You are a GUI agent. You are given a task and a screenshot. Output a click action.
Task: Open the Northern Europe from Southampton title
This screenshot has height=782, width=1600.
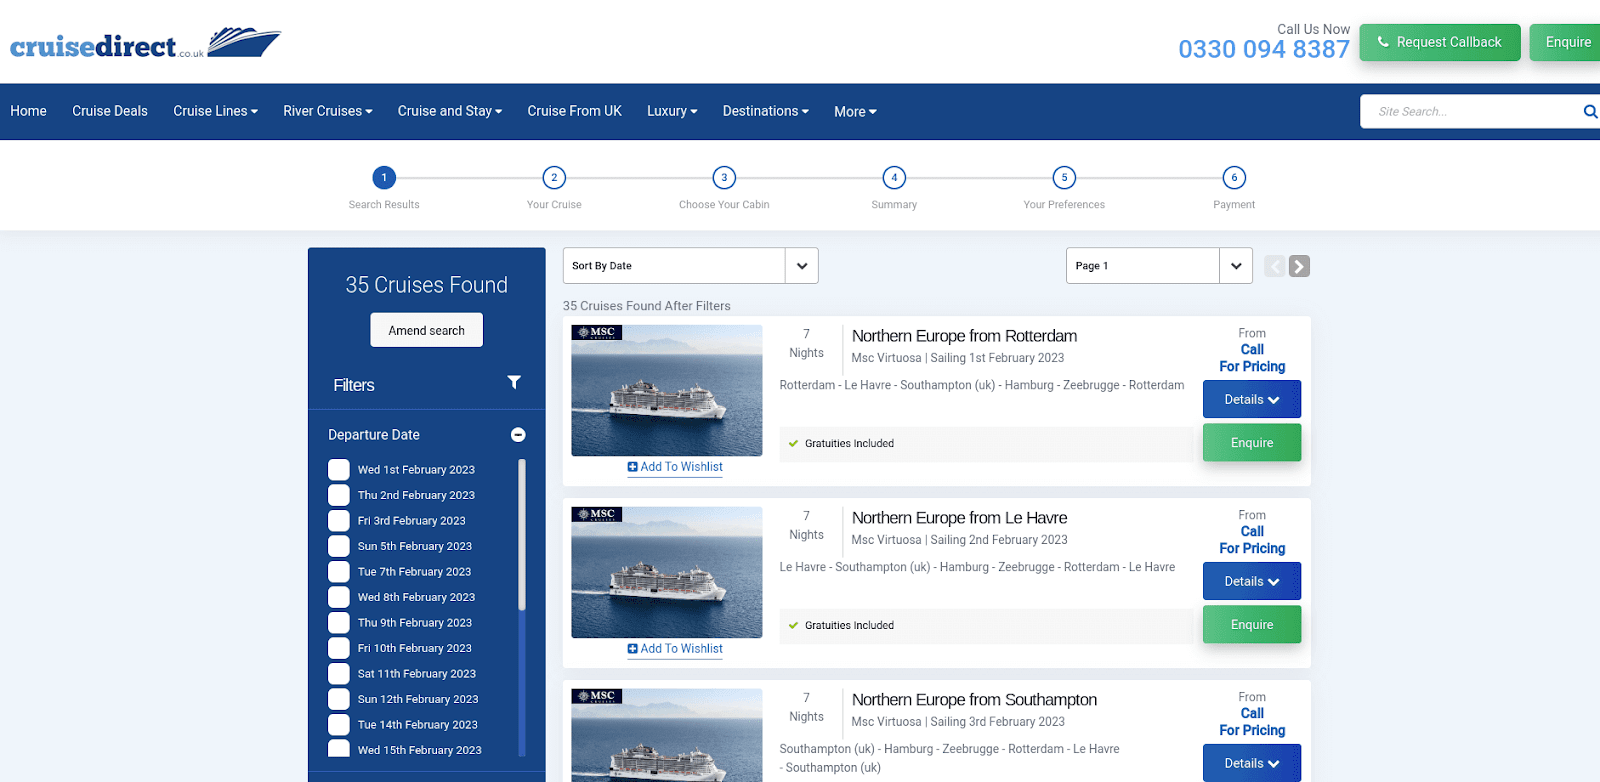pyautogui.click(x=975, y=700)
